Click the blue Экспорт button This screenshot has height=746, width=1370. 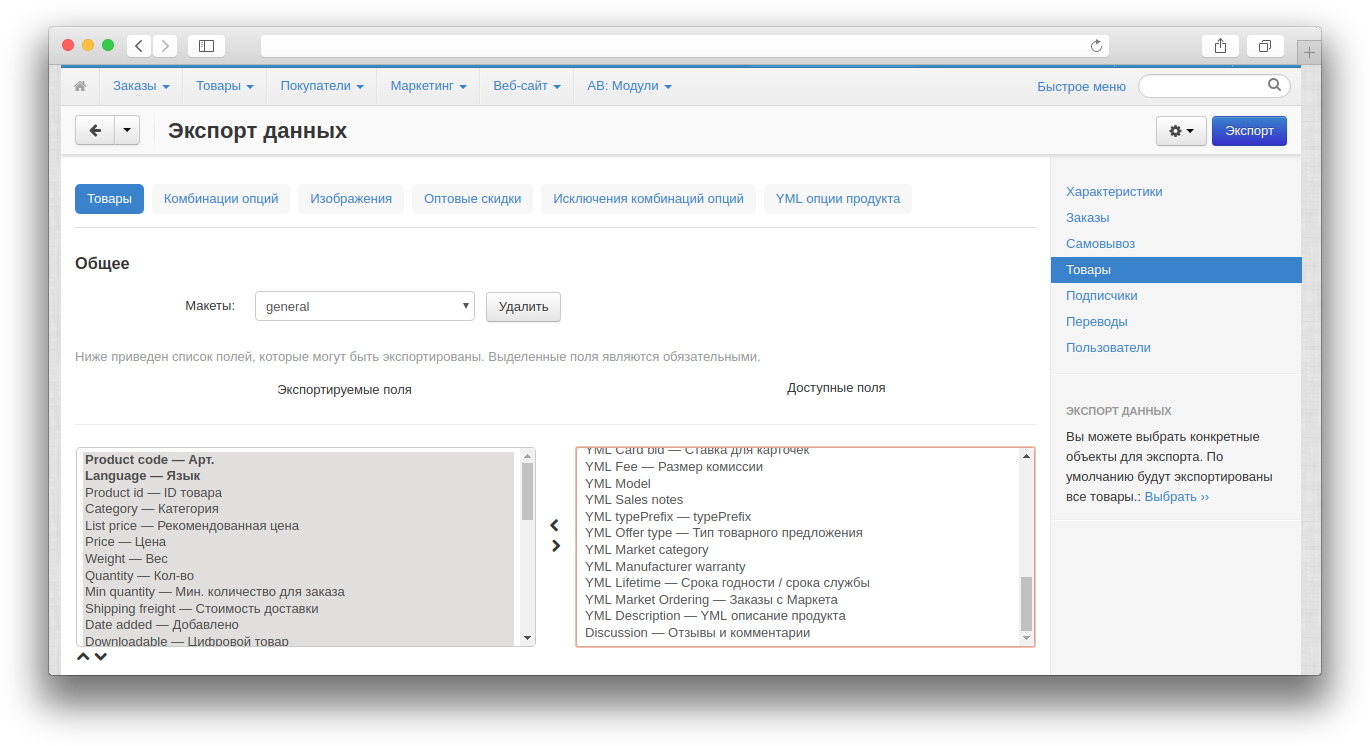tap(1248, 130)
